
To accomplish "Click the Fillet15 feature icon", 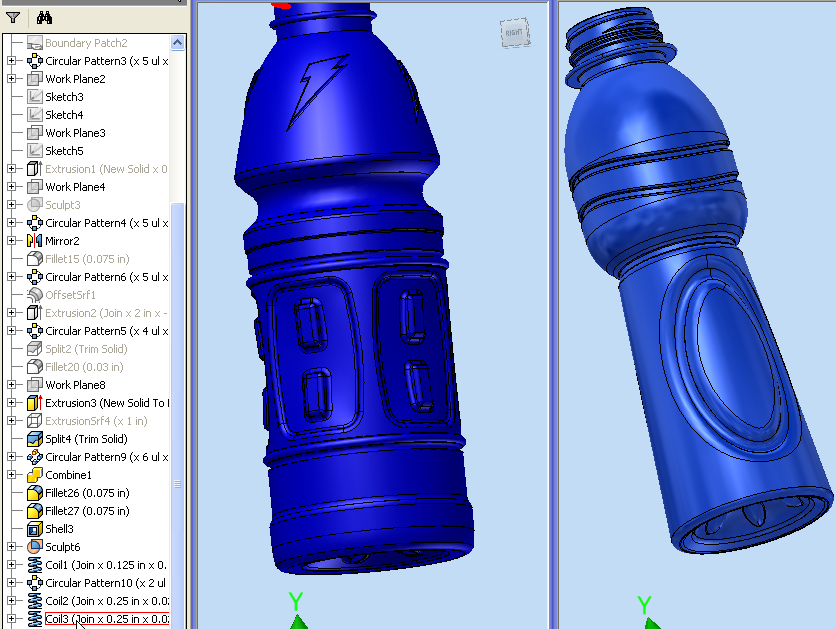I will (35, 259).
